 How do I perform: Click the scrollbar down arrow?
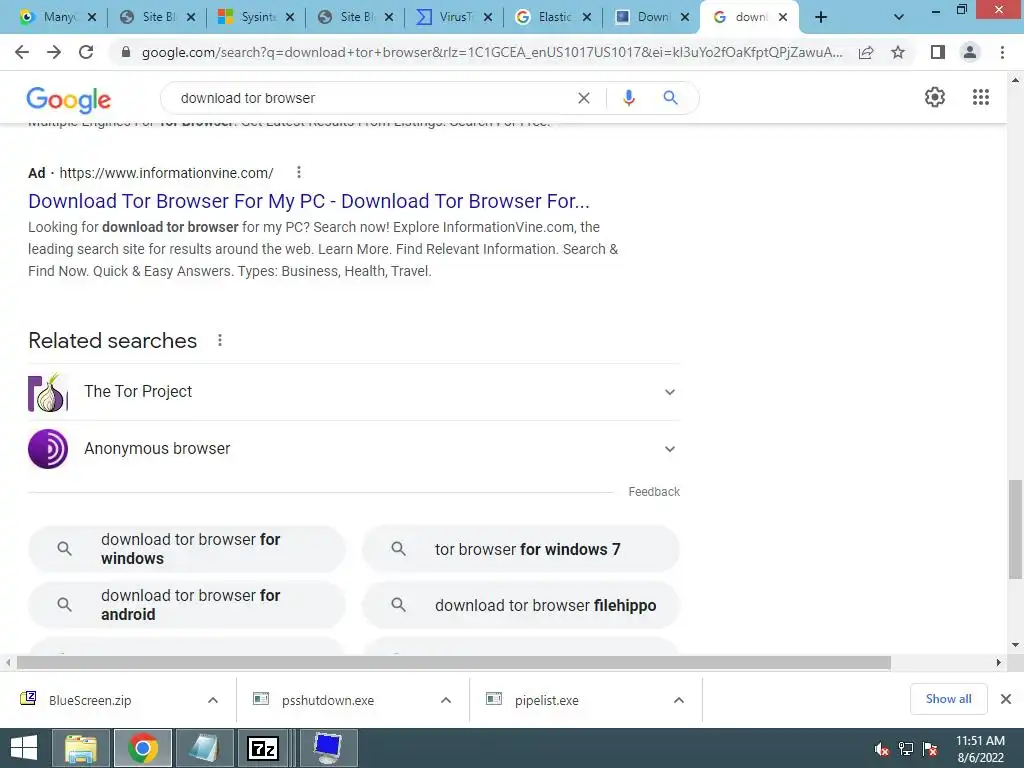pyautogui.click(x=1015, y=645)
